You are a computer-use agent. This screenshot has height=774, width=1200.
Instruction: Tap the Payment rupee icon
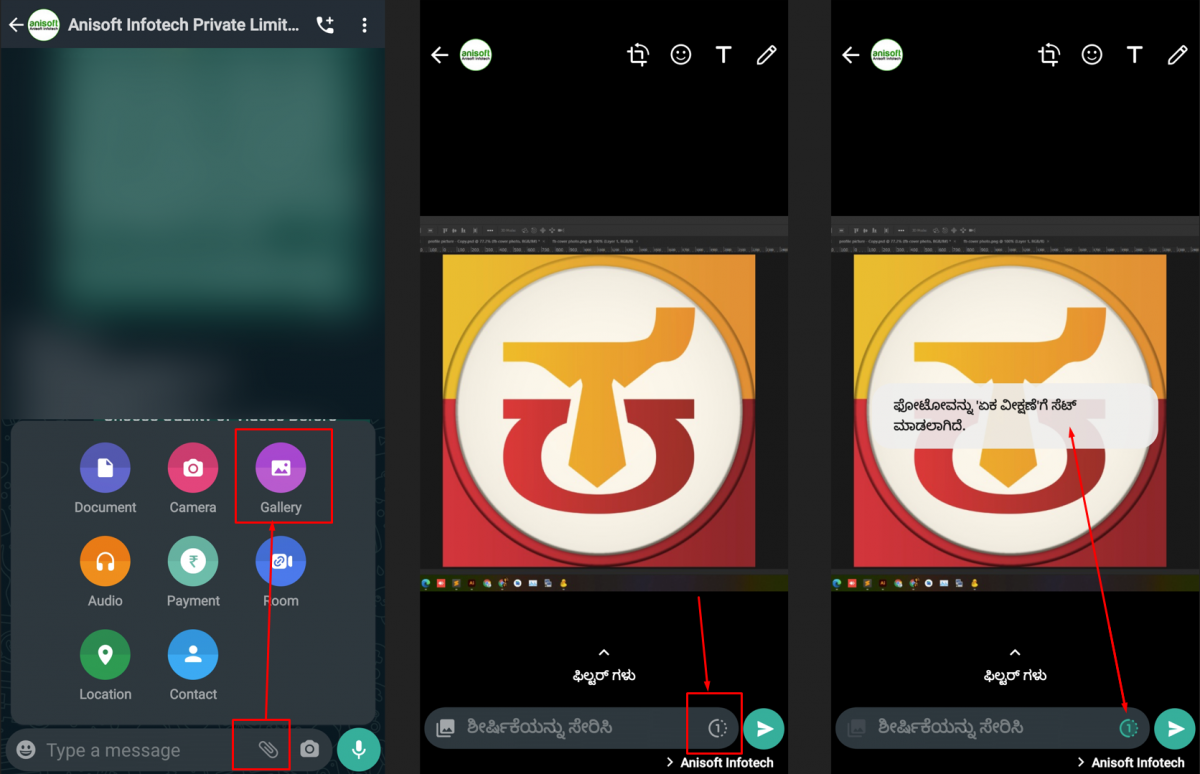[193, 562]
